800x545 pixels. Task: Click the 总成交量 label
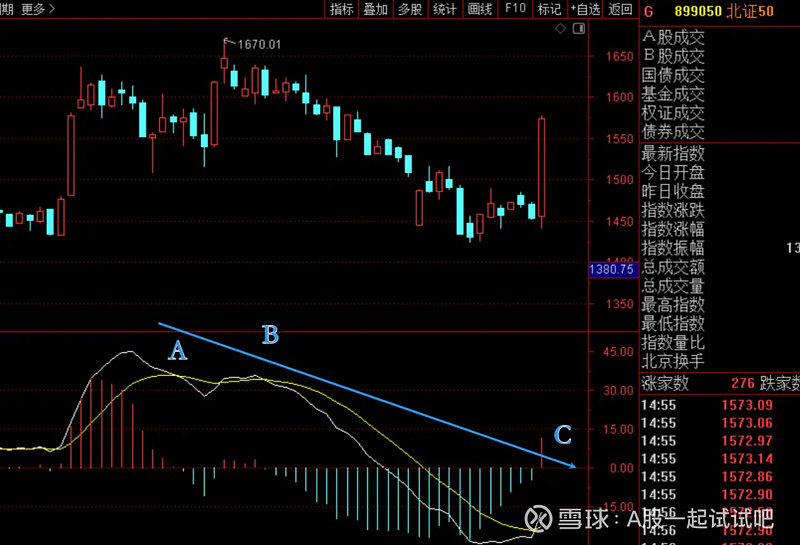coord(673,286)
